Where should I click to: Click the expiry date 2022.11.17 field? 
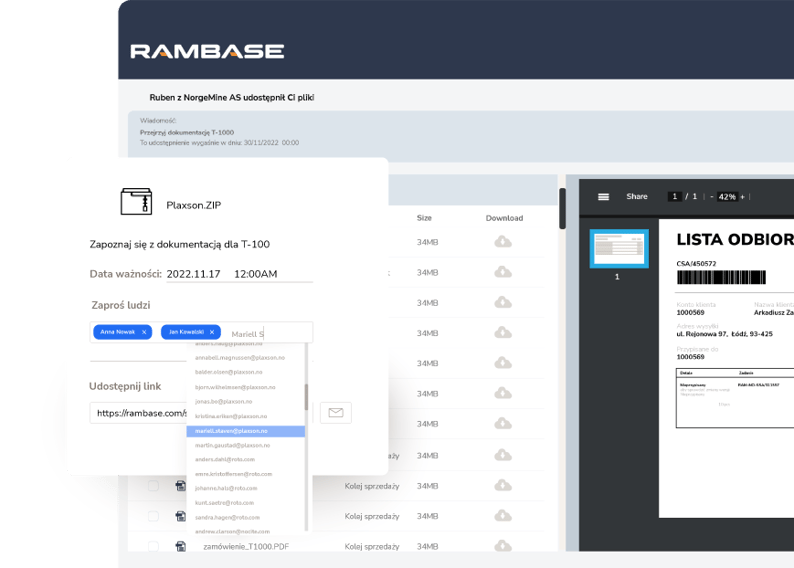[193, 274]
